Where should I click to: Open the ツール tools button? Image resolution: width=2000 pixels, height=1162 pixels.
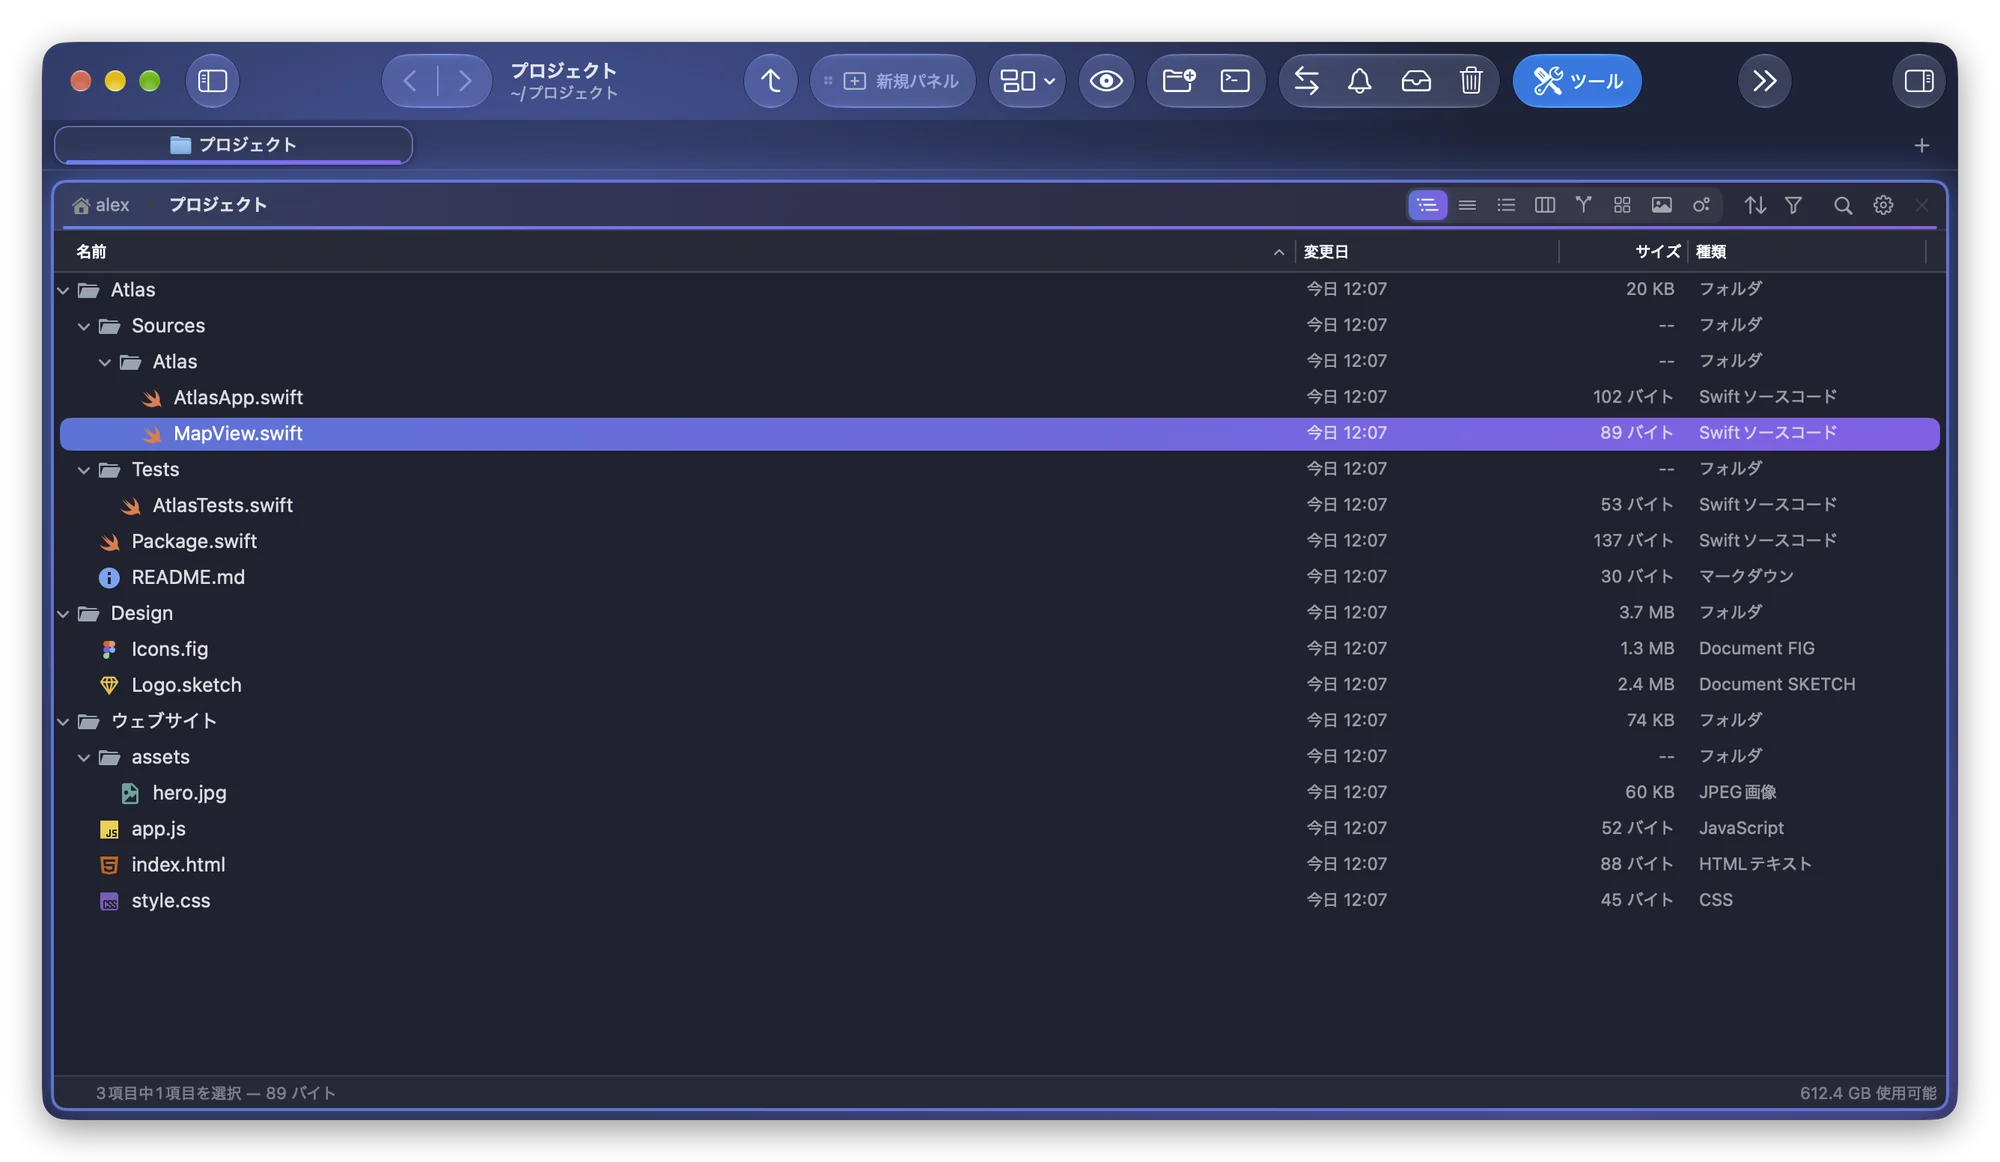pyautogui.click(x=1577, y=81)
